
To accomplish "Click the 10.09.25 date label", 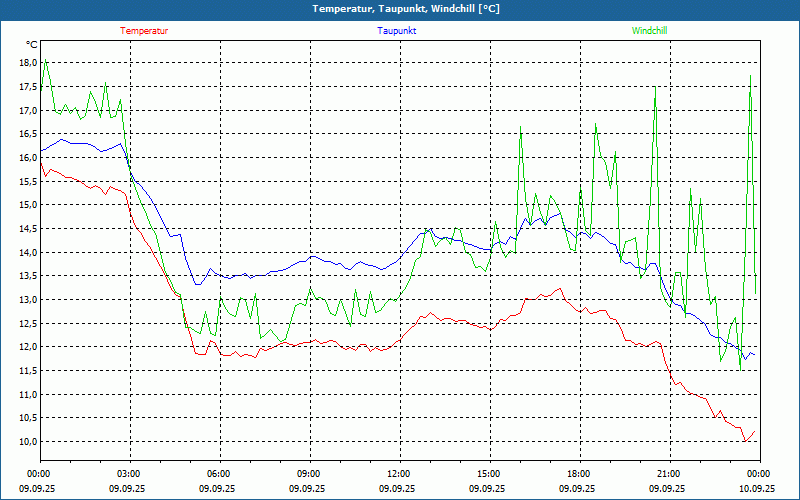I will [757, 488].
